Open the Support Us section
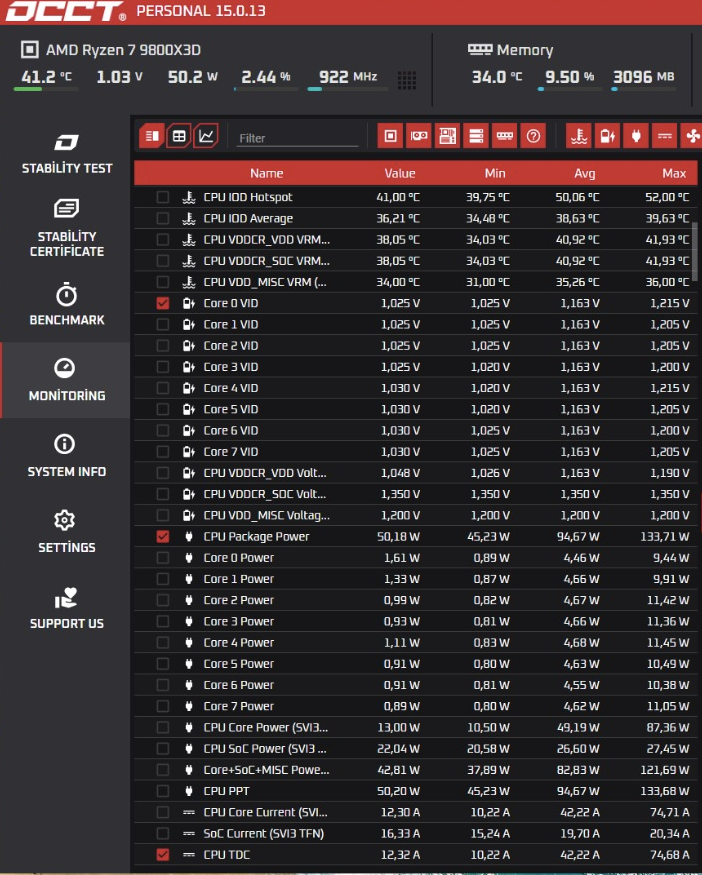702x875 pixels. click(x=66, y=608)
